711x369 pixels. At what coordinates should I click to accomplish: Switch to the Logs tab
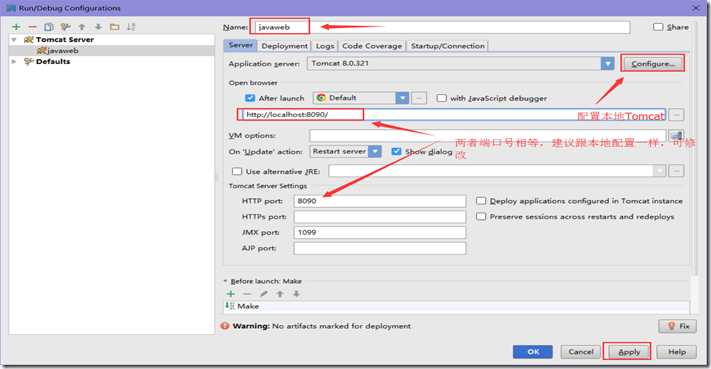pos(325,46)
